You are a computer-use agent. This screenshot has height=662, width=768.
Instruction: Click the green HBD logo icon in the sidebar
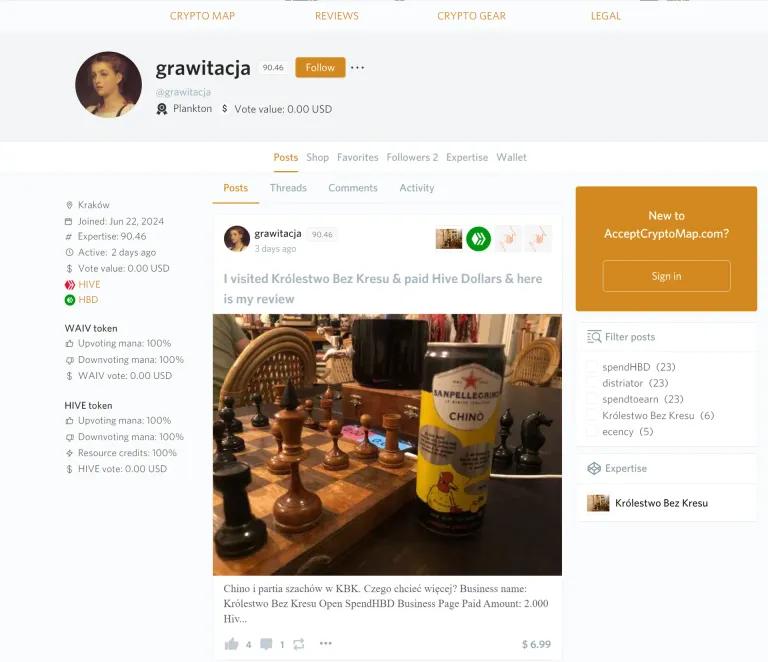[70, 300]
